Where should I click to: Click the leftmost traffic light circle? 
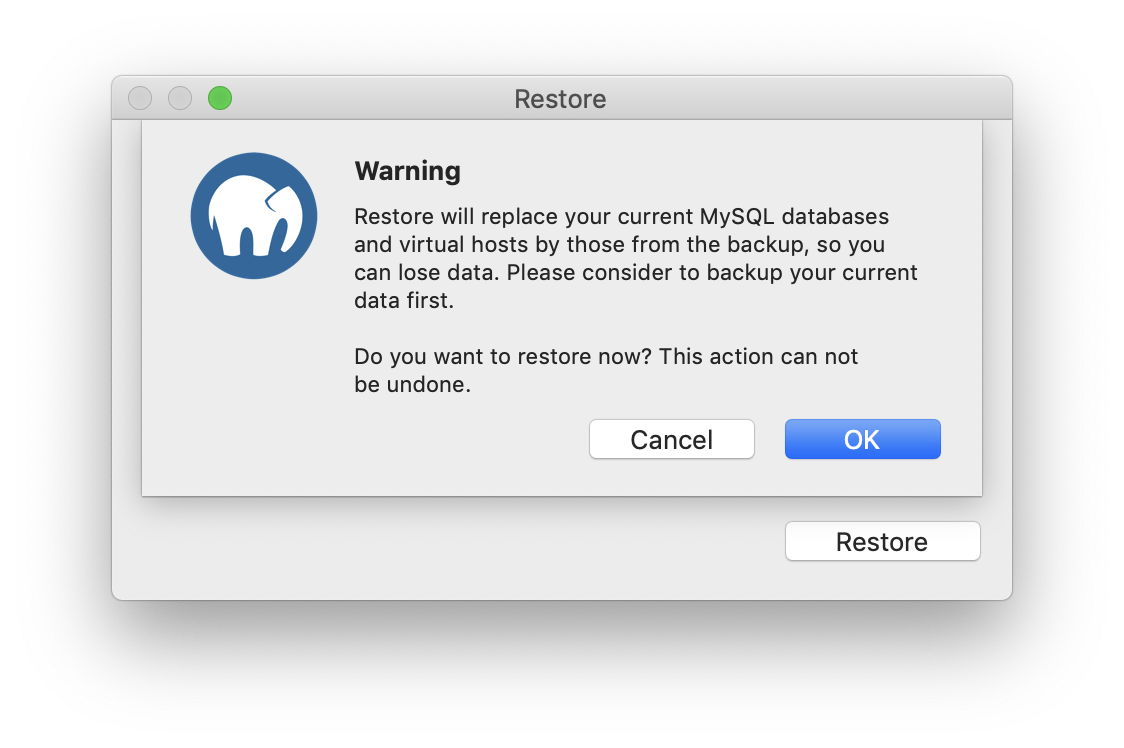(x=140, y=98)
